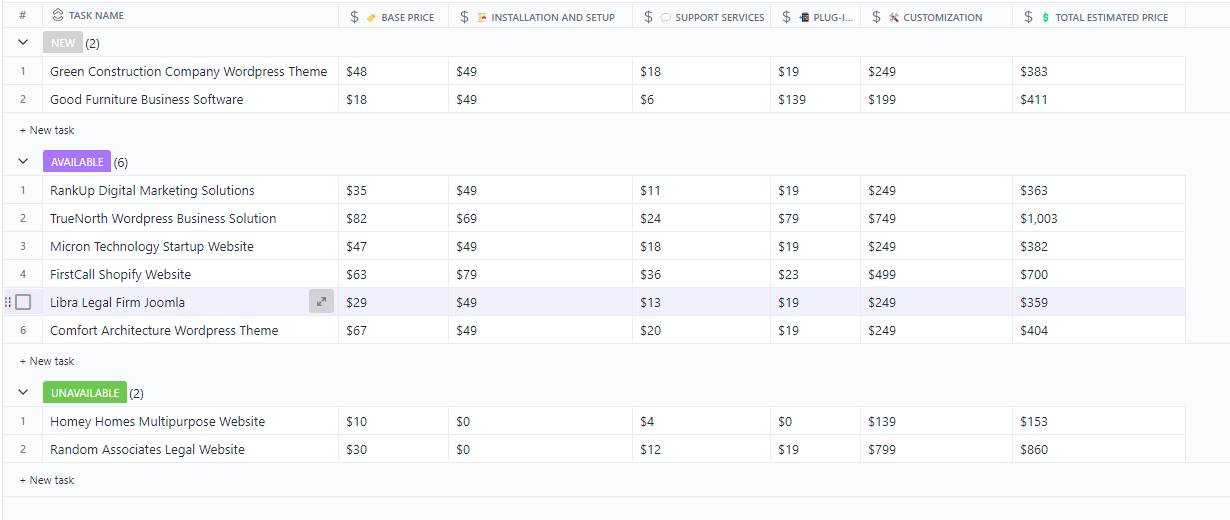Viewport: 1230px width, 520px height.
Task: Click the purple AVAILABLE status label
Action: (x=77, y=161)
